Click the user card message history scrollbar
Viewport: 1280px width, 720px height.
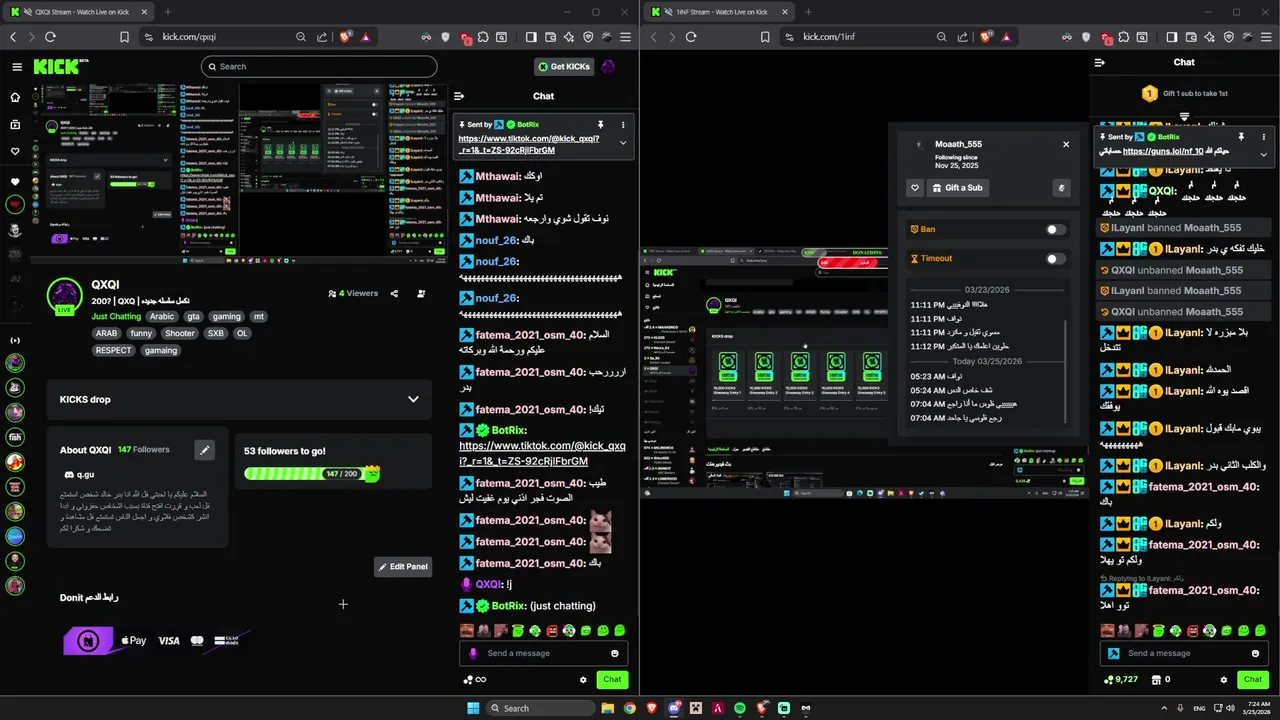1065,371
